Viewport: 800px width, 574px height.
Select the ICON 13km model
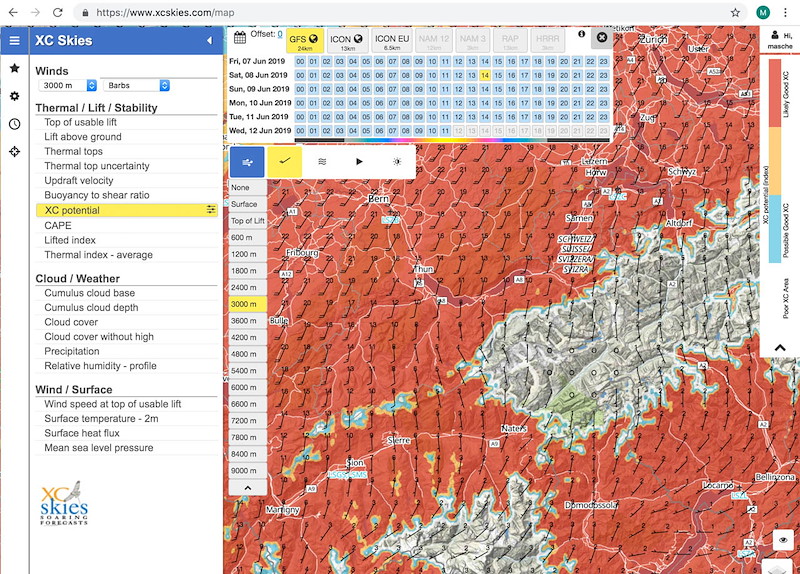347,41
